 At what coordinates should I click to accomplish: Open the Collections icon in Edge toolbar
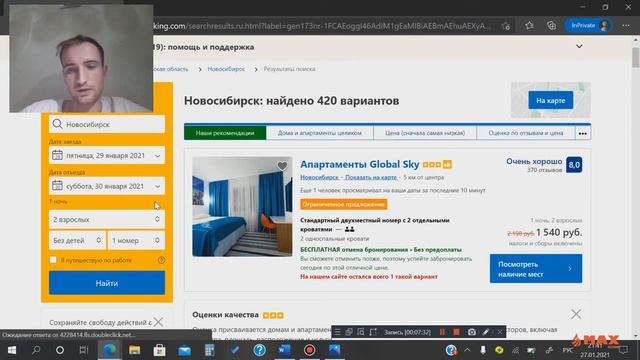click(x=551, y=25)
